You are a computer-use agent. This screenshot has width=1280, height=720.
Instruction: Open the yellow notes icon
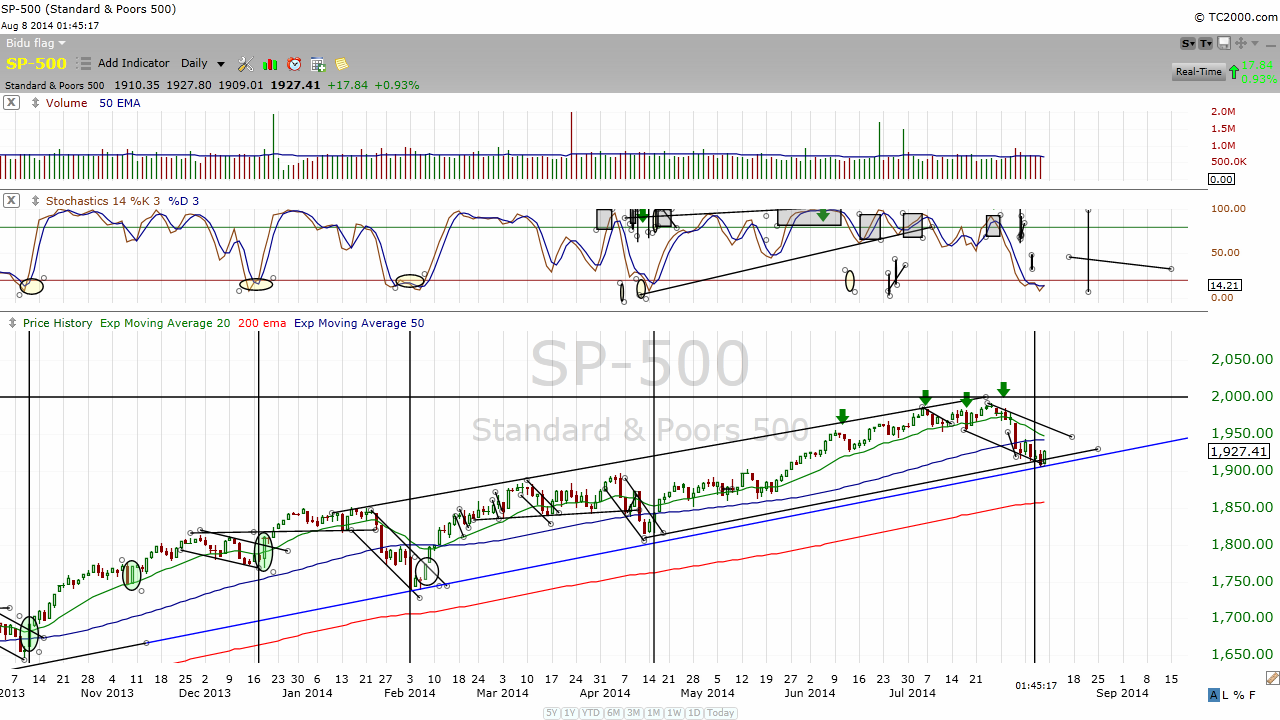coord(342,64)
